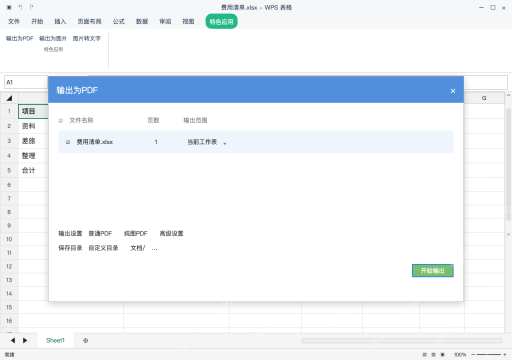512x360 pixels.
Task: Click 图片转文字 in the ribbon
Action: [87, 38]
